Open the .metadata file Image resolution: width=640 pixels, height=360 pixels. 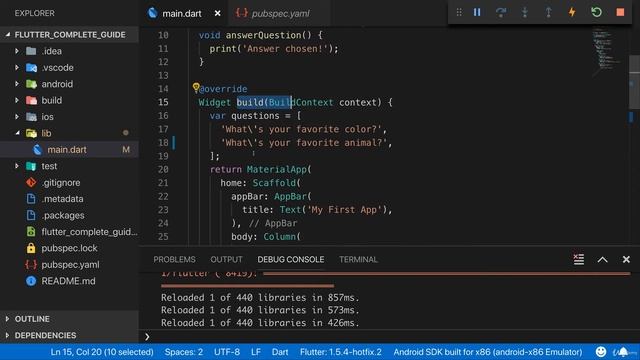62,199
